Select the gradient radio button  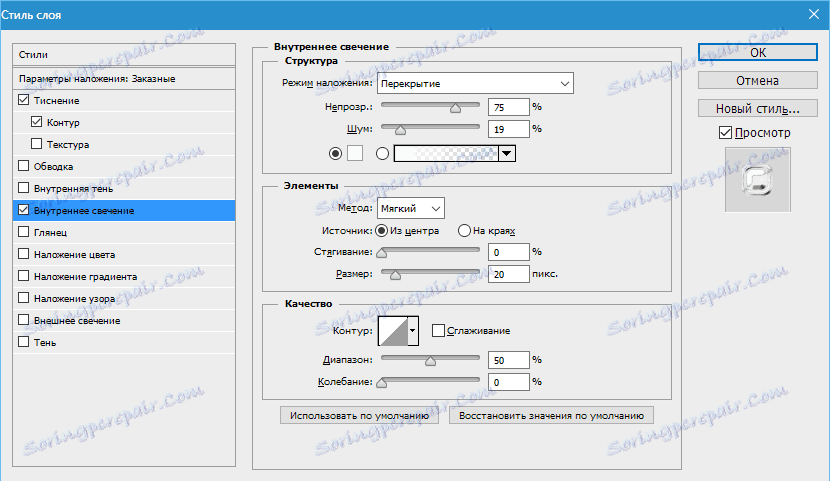click(382, 153)
